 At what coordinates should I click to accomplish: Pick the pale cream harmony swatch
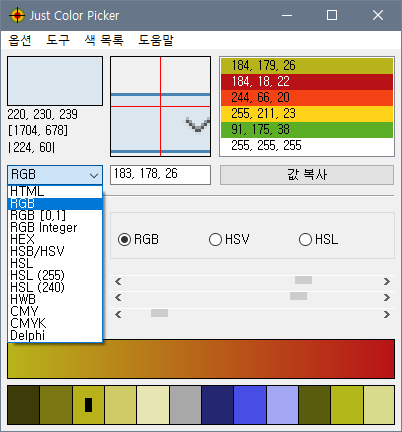pos(153,405)
